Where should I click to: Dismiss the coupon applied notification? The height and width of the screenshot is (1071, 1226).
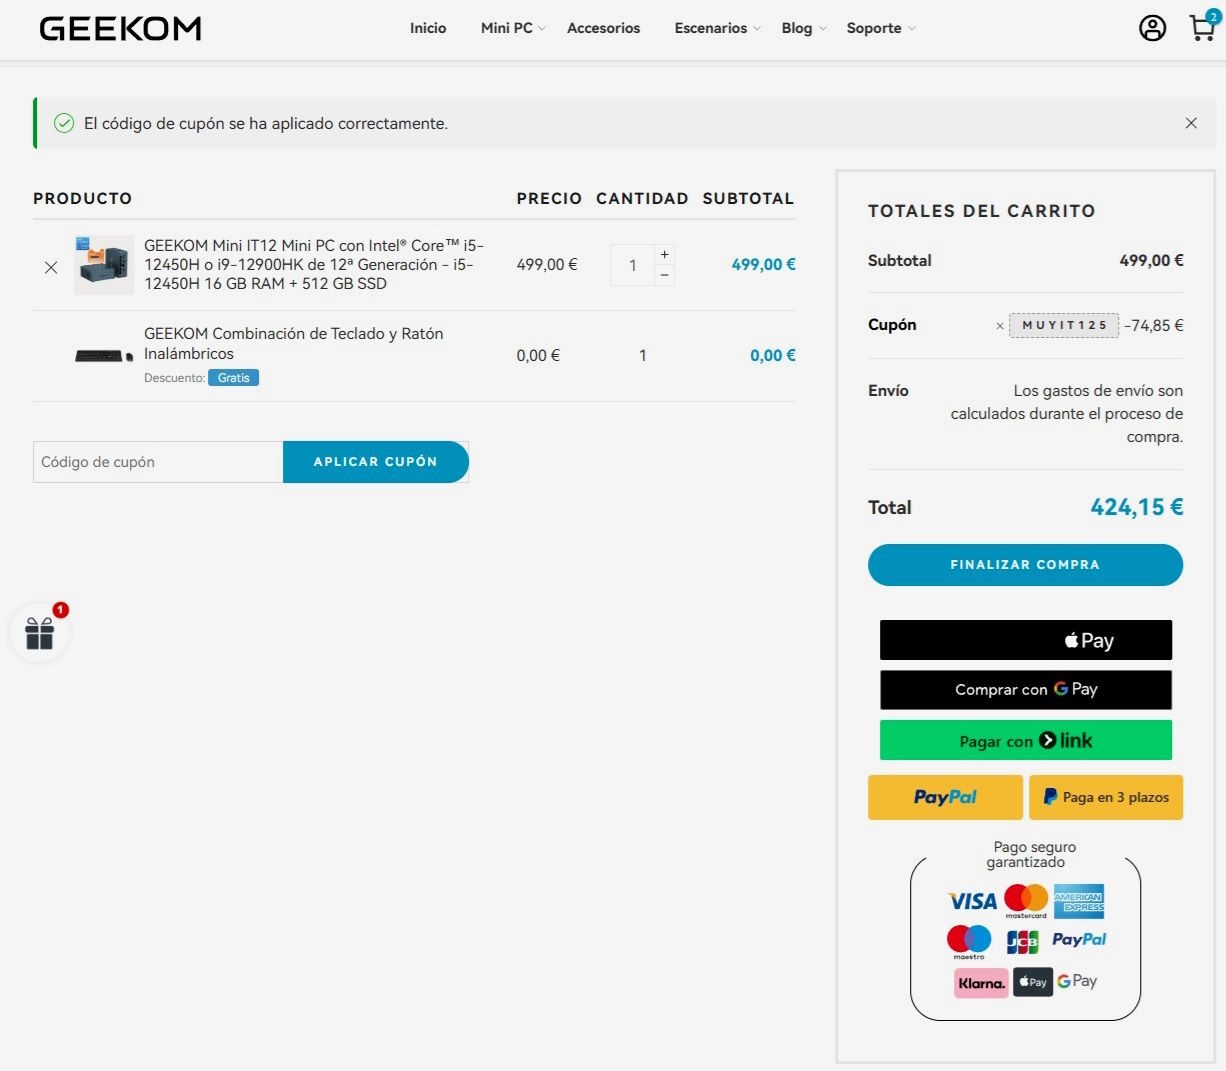(x=1191, y=123)
